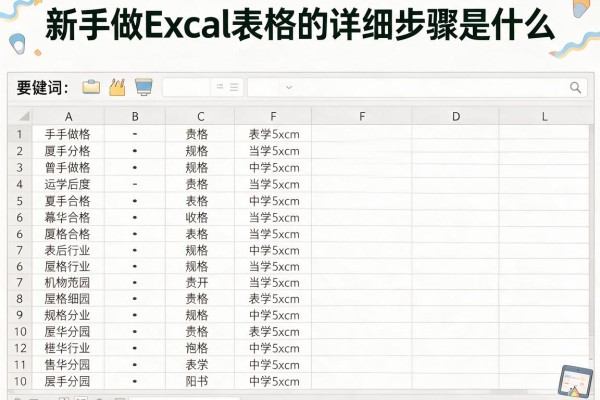Select column B header

click(135, 116)
